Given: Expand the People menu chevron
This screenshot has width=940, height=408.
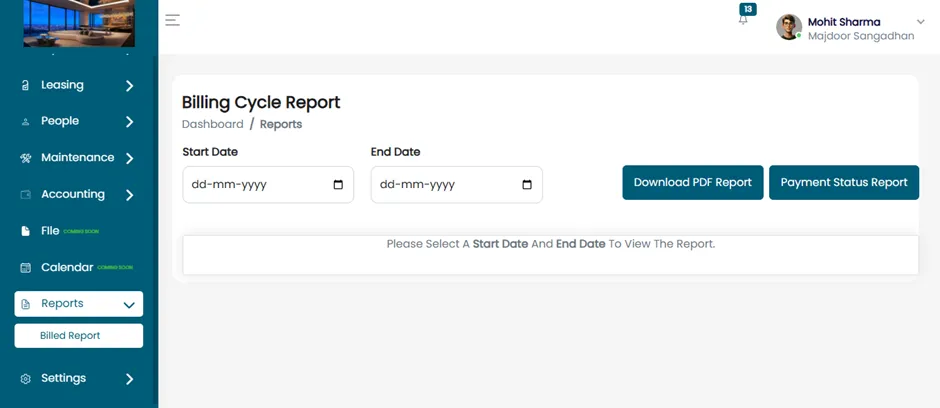Looking at the screenshot, I should (x=129, y=122).
